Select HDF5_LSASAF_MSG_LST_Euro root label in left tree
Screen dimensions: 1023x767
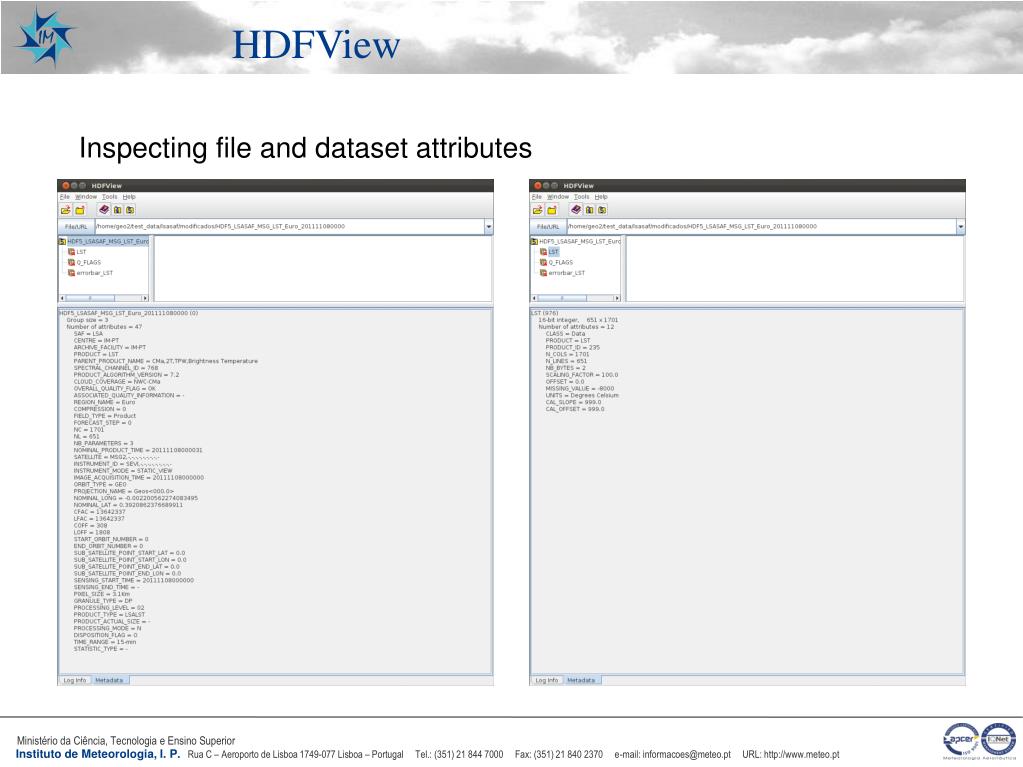tap(108, 241)
